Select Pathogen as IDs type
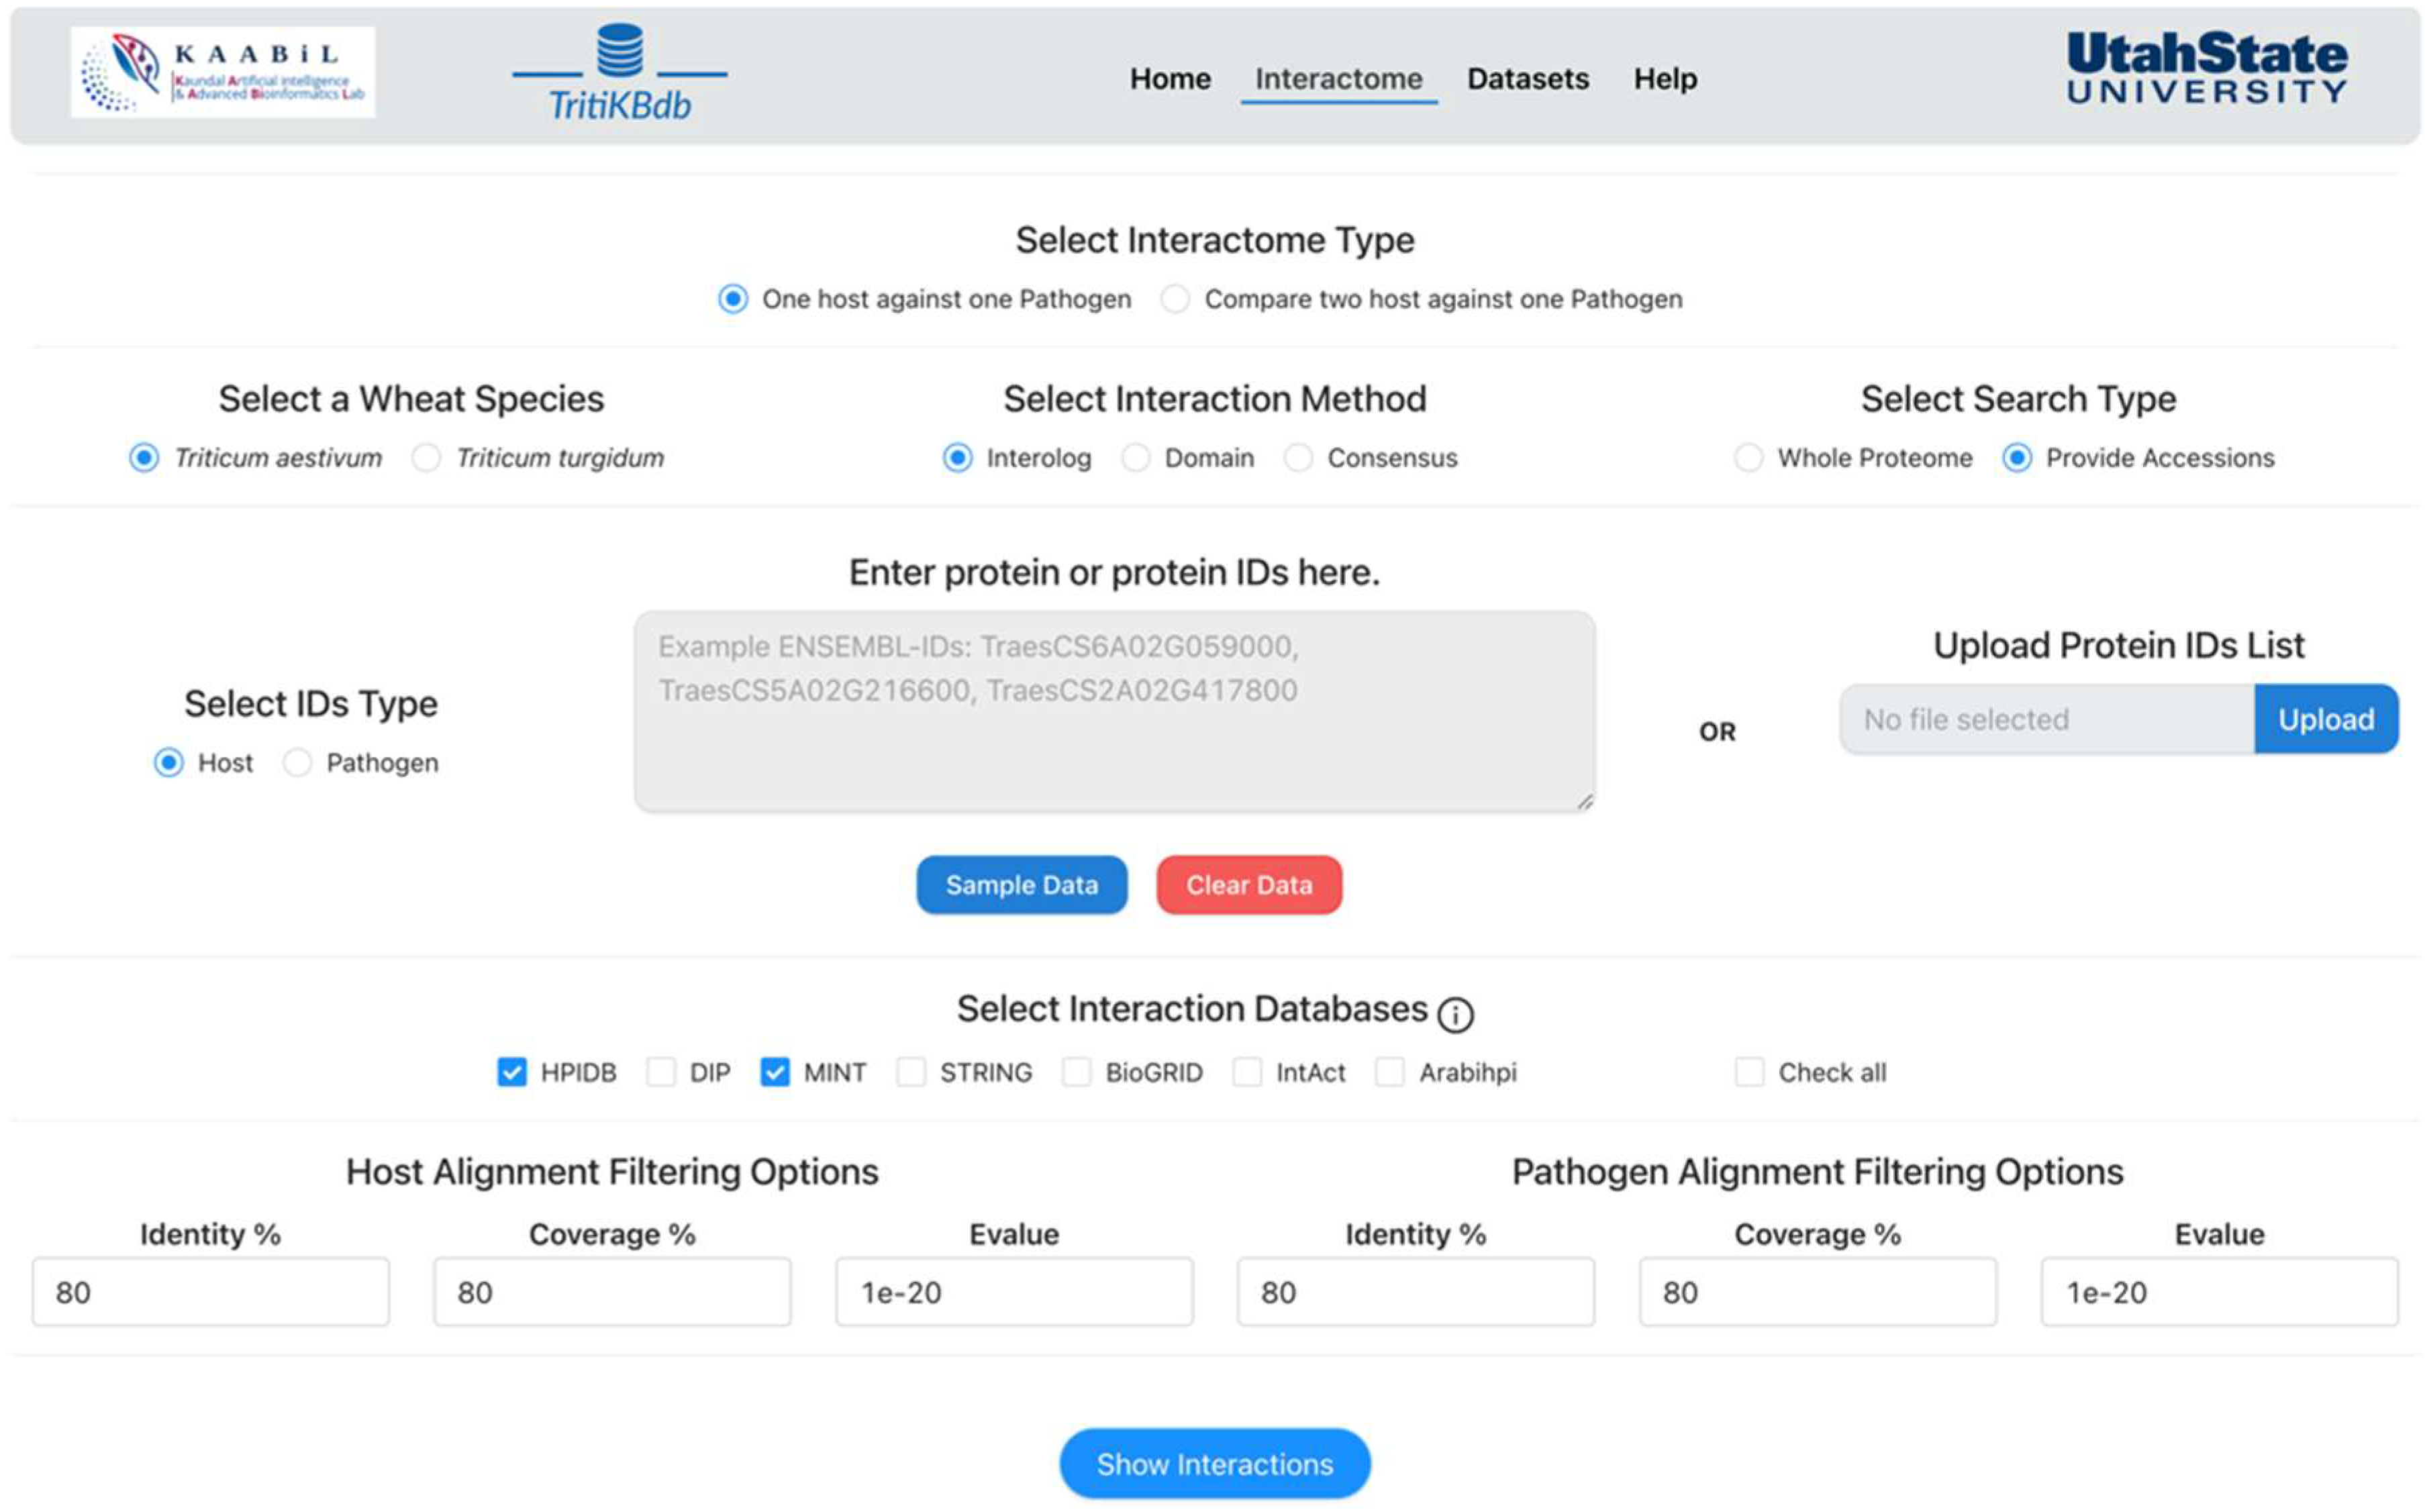Viewport: 2425px width, 1512px height. point(297,763)
